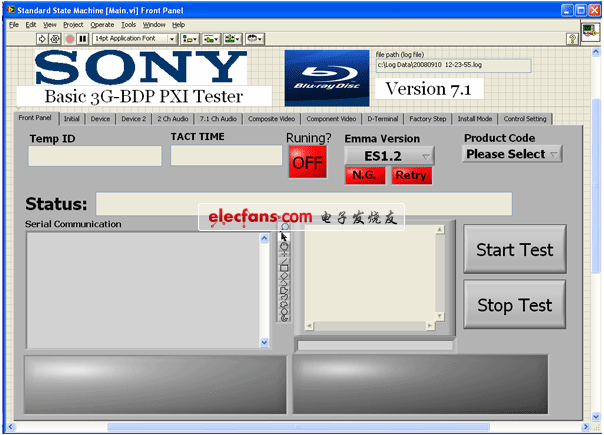Toggle the red Retry button

(x=410, y=175)
